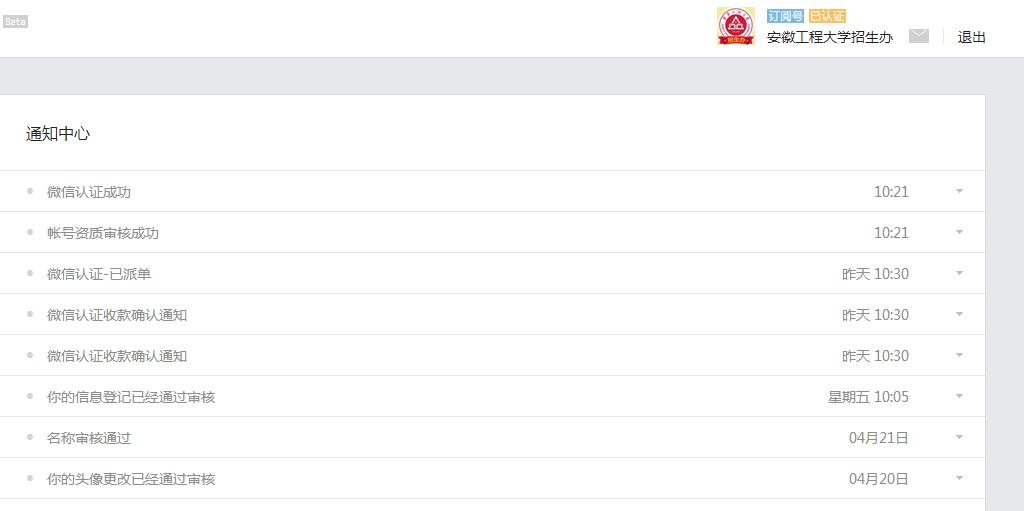Open the 微信认证-已派单 notification
This screenshot has height=511, width=1024.
coord(99,274)
